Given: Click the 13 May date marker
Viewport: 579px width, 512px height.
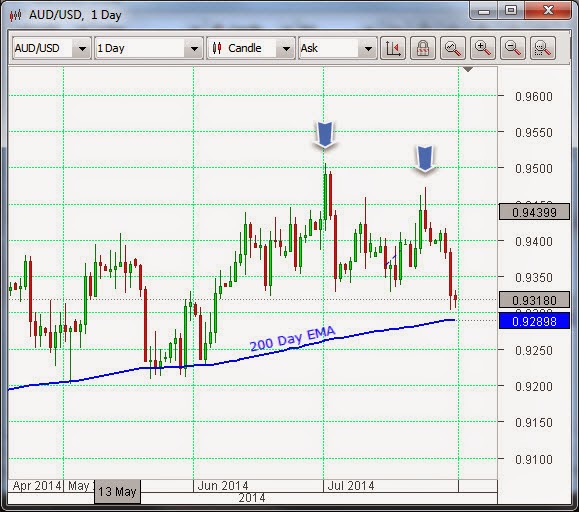Looking at the screenshot, I should click(x=117, y=492).
